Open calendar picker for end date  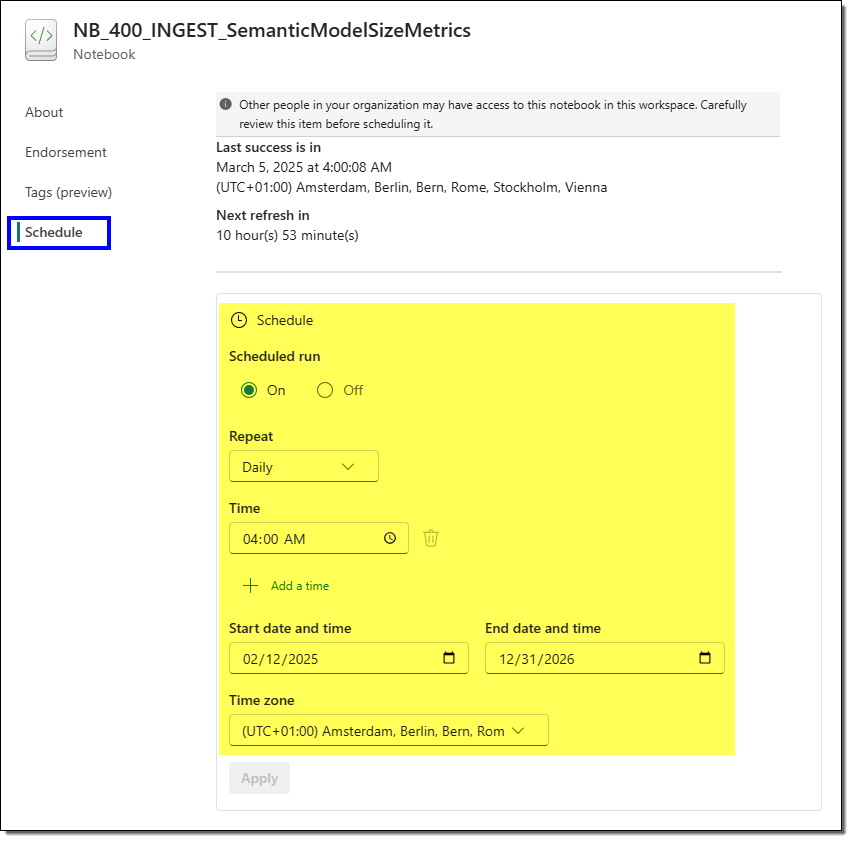pyautogui.click(x=705, y=658)
